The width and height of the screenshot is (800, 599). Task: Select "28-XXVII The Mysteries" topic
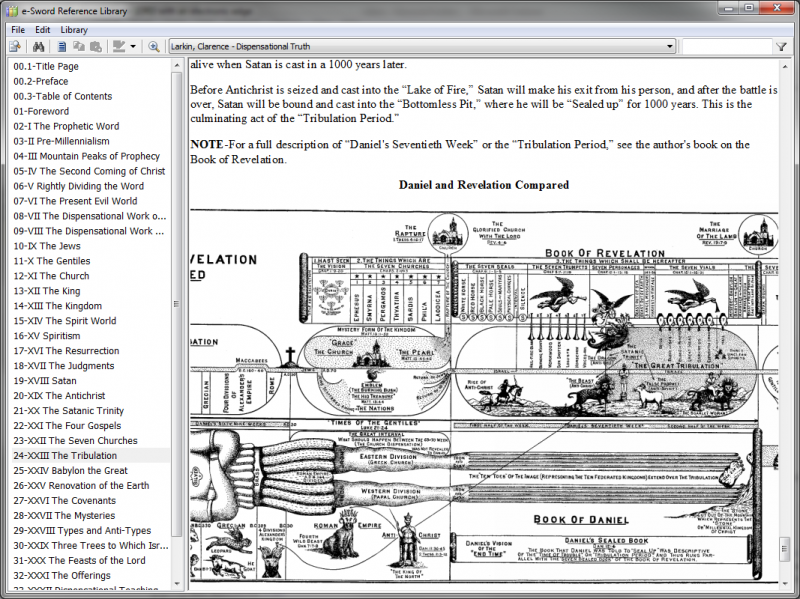(64, 515)
